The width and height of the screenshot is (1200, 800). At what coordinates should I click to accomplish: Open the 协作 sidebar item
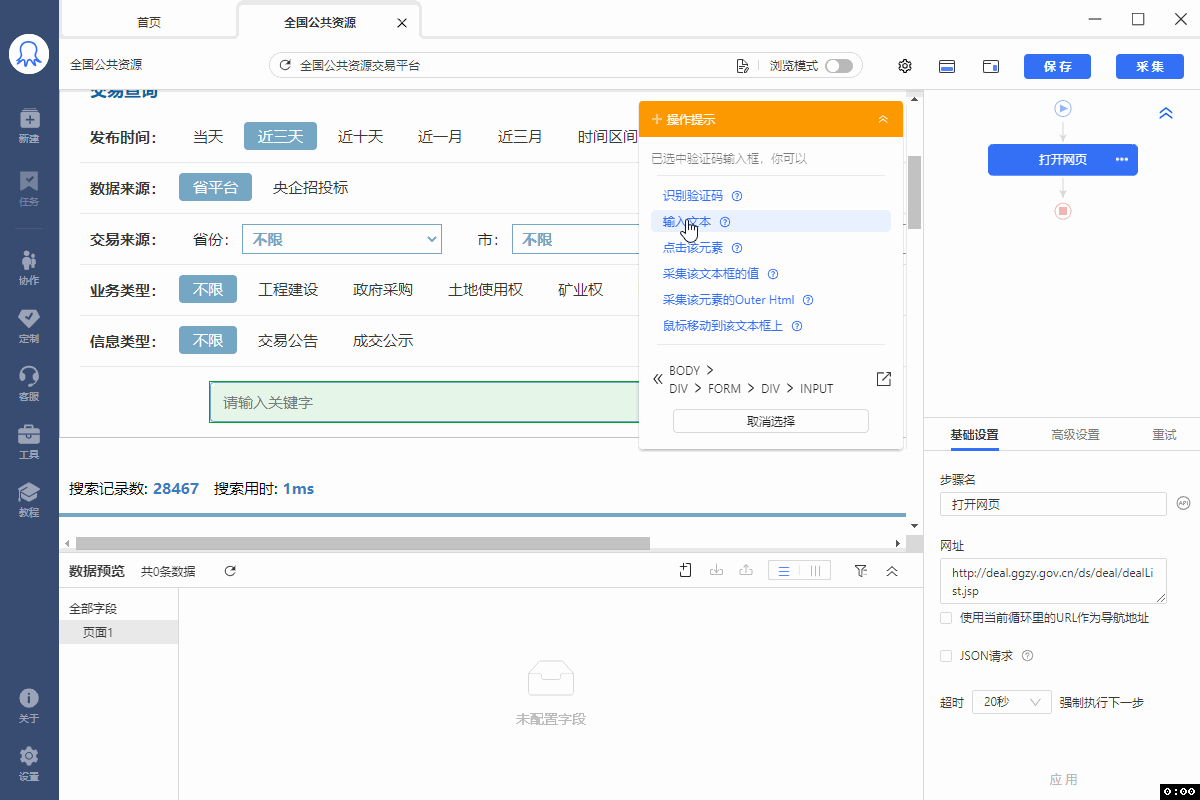tap(29, 266)
